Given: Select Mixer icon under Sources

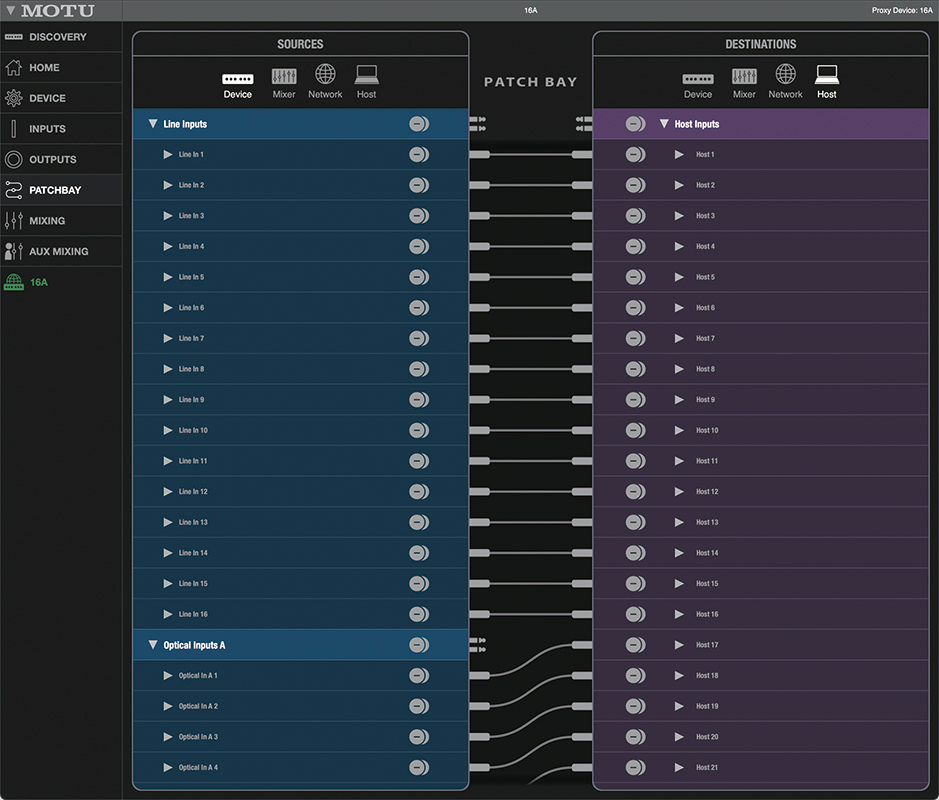Looking at the screenshot, I should [284, 76].
